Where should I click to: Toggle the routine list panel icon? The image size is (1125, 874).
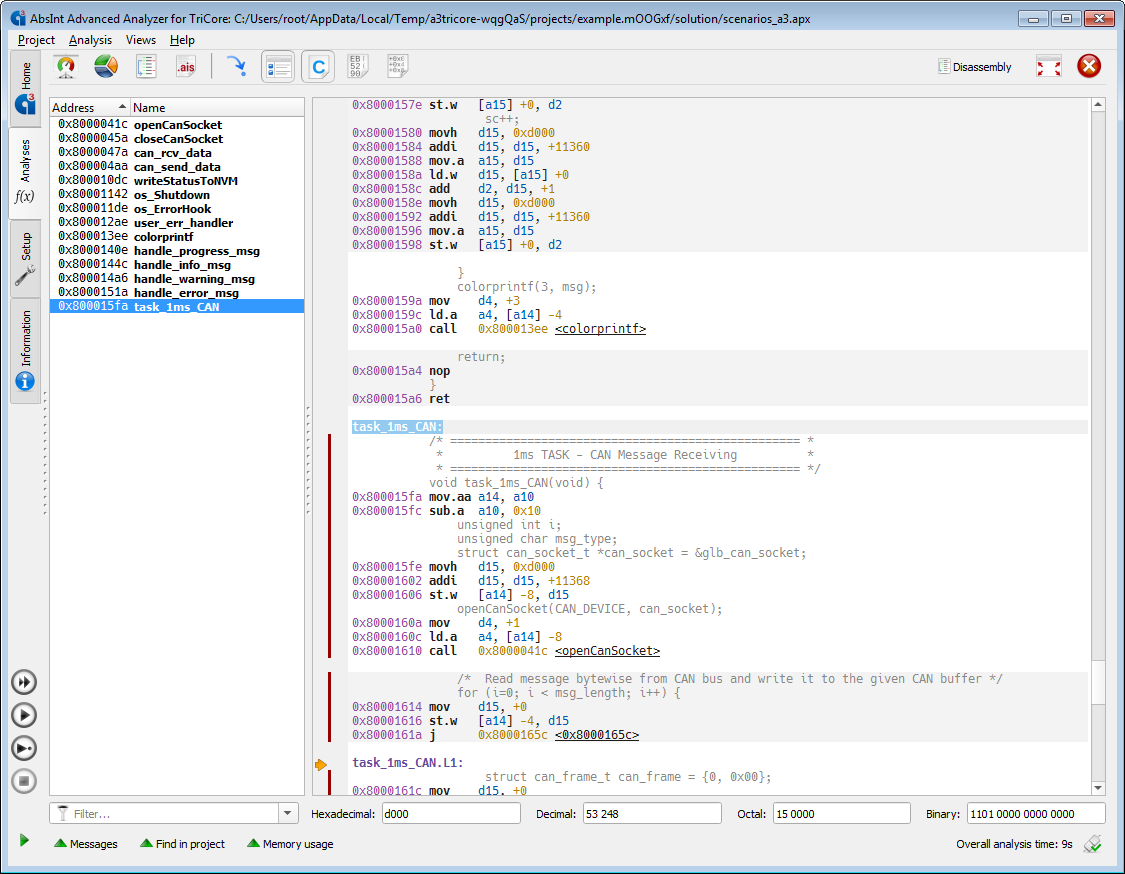(278, 67)
